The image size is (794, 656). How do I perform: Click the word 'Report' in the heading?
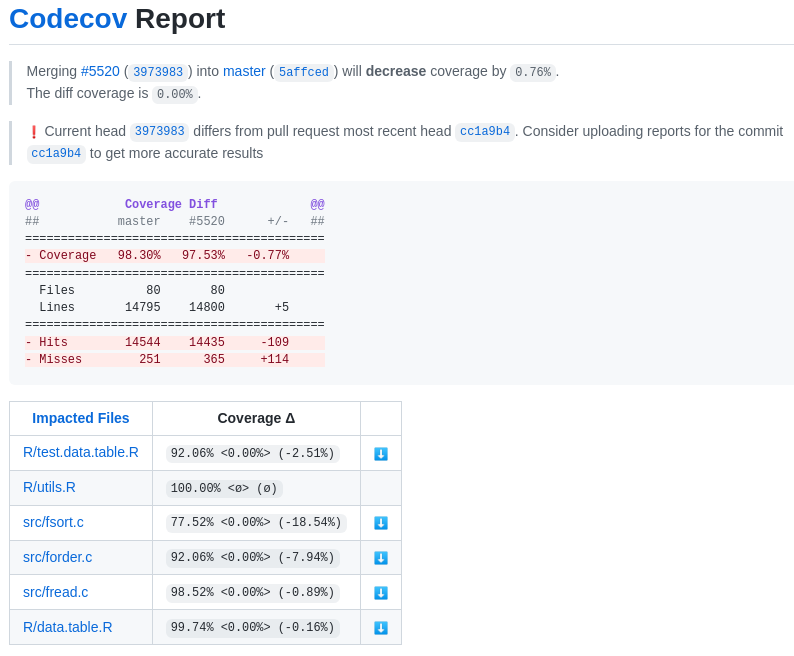coord(180,19)
